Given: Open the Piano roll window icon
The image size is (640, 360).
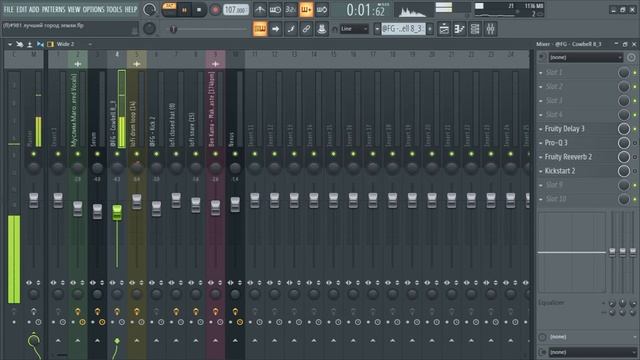Looking at the screenshot, I should 460,29.
